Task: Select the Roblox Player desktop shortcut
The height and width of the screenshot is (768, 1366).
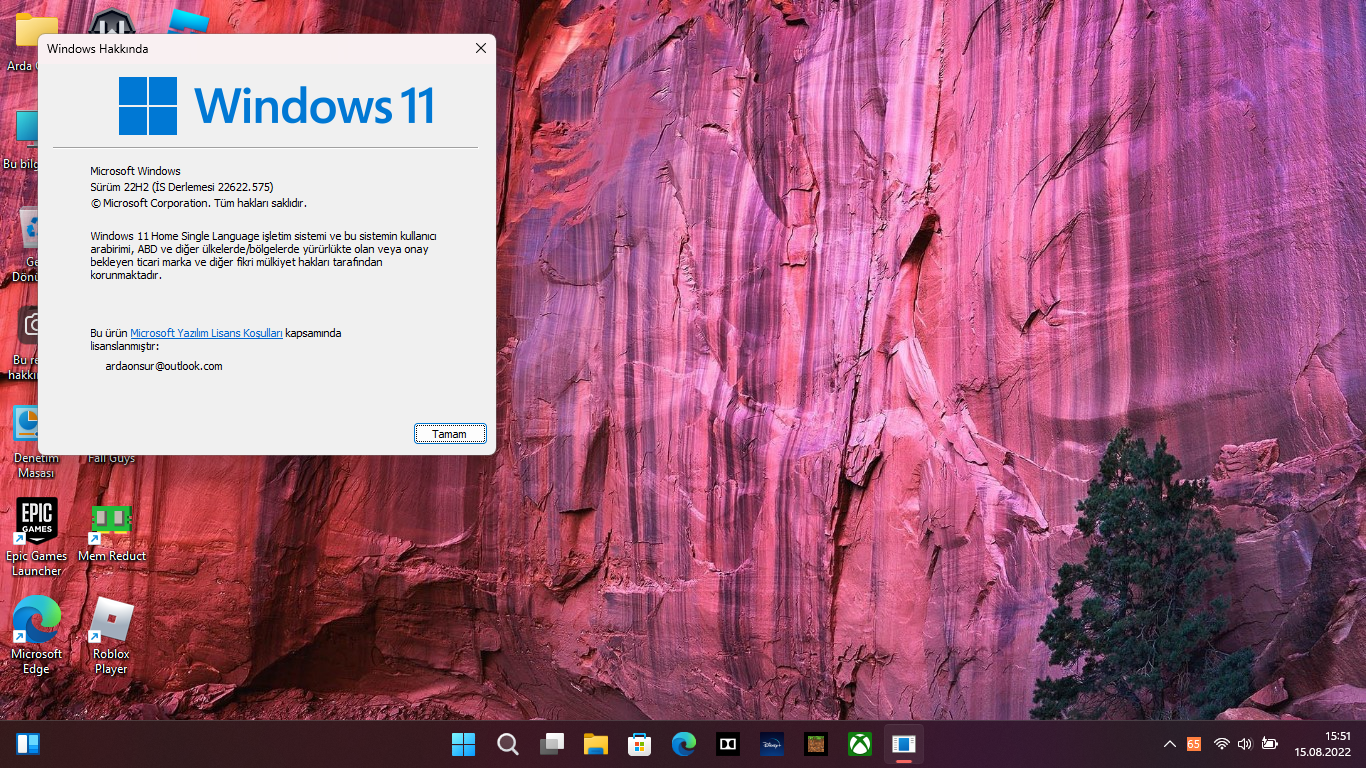Action: 111,635
